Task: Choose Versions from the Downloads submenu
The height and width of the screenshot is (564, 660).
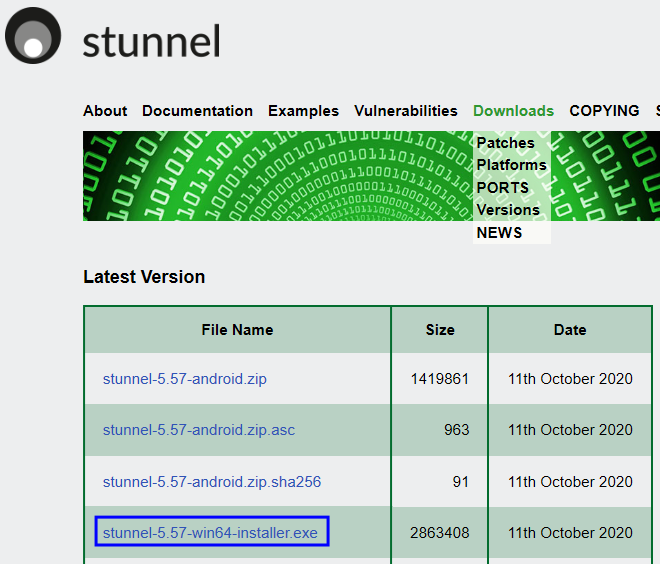Action: point(508,210)
